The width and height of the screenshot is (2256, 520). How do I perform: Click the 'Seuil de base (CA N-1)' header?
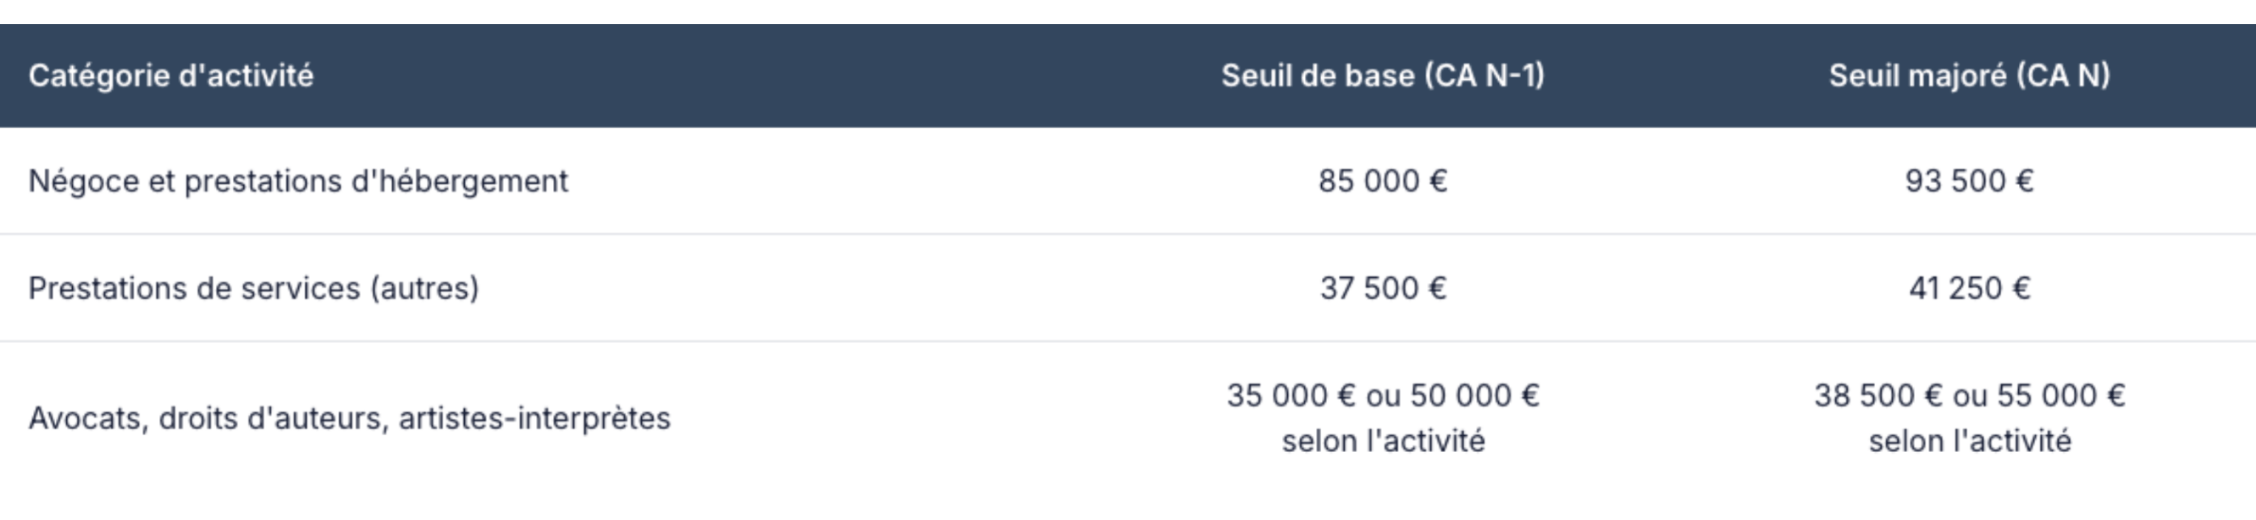[x=1382, y=76]
